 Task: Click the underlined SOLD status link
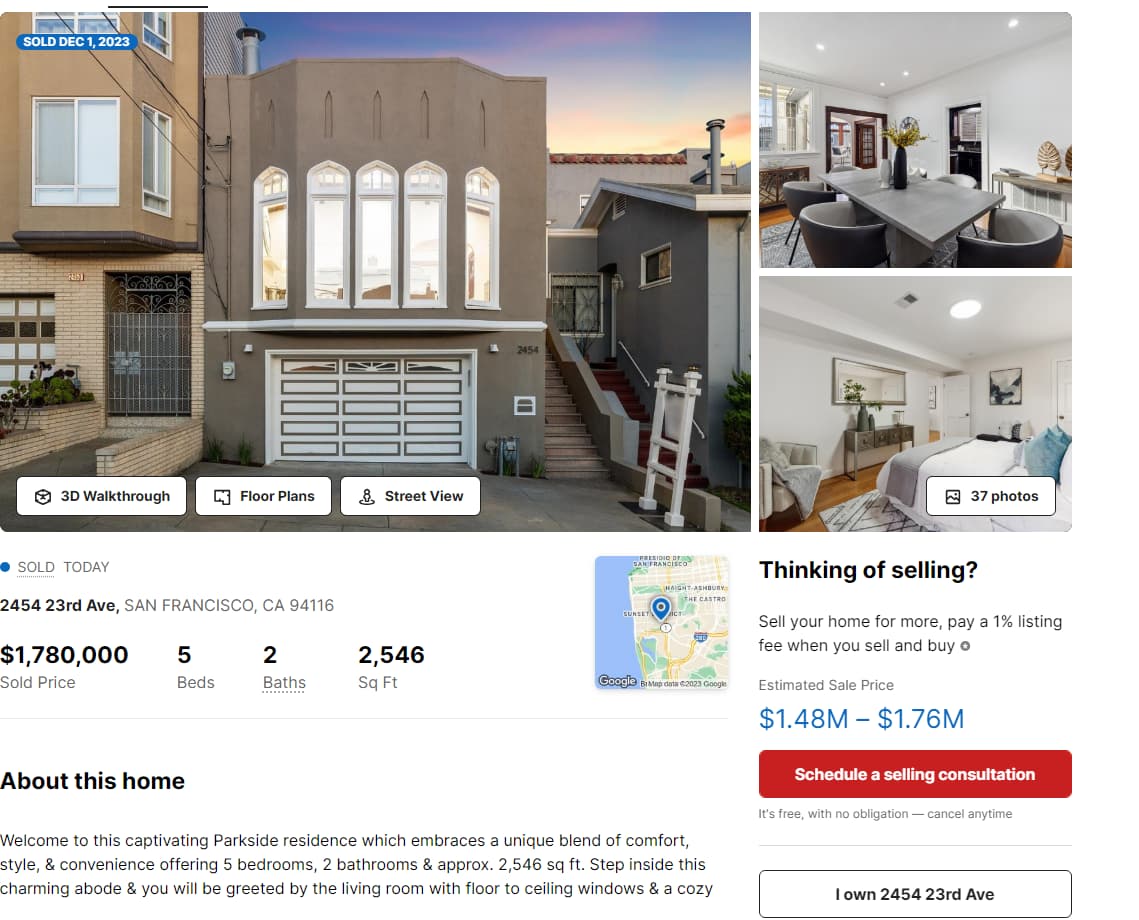(x=36, y=567)
